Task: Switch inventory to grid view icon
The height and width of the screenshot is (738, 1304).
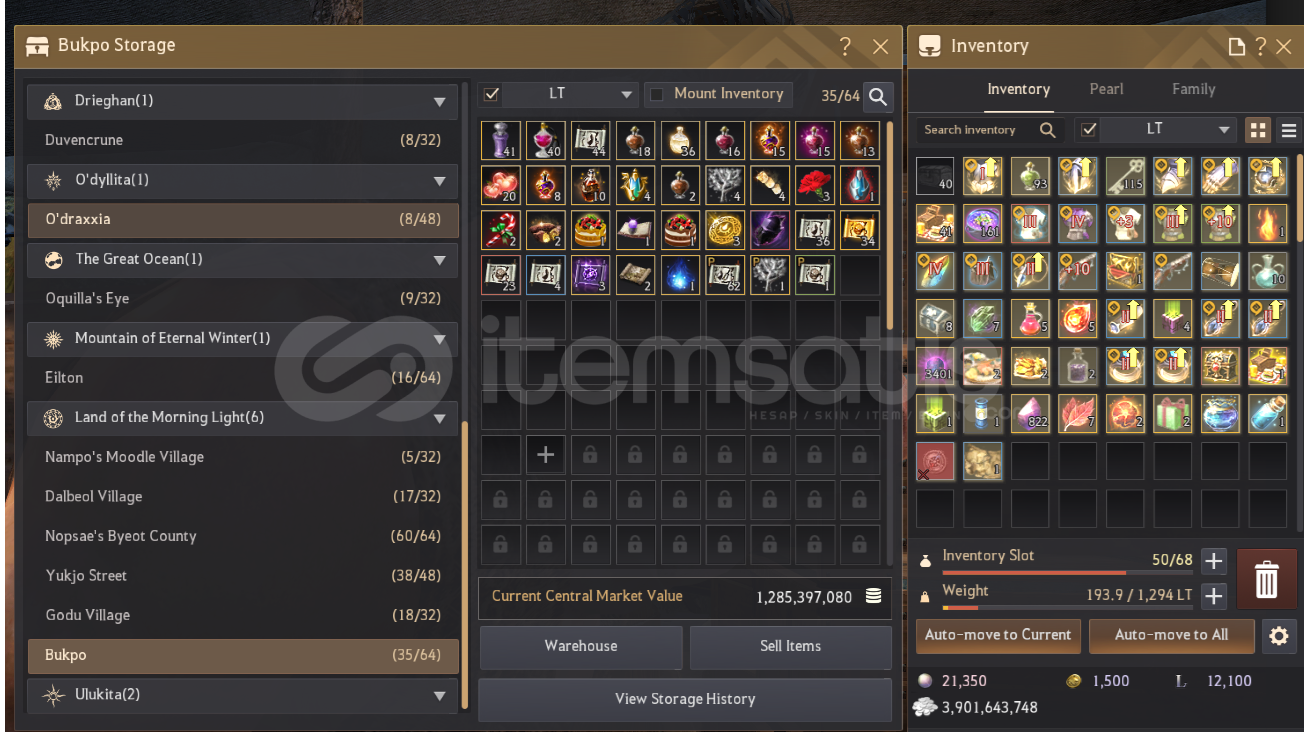Action: pyautogui.click(x=1258, y=130)
